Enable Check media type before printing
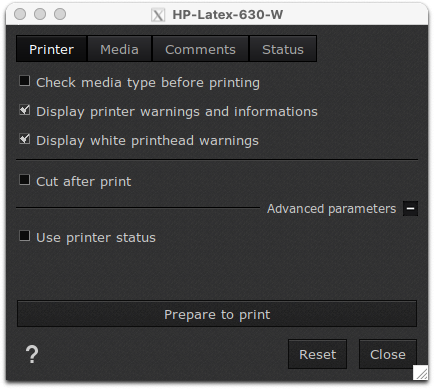 [x=25, y=81]
